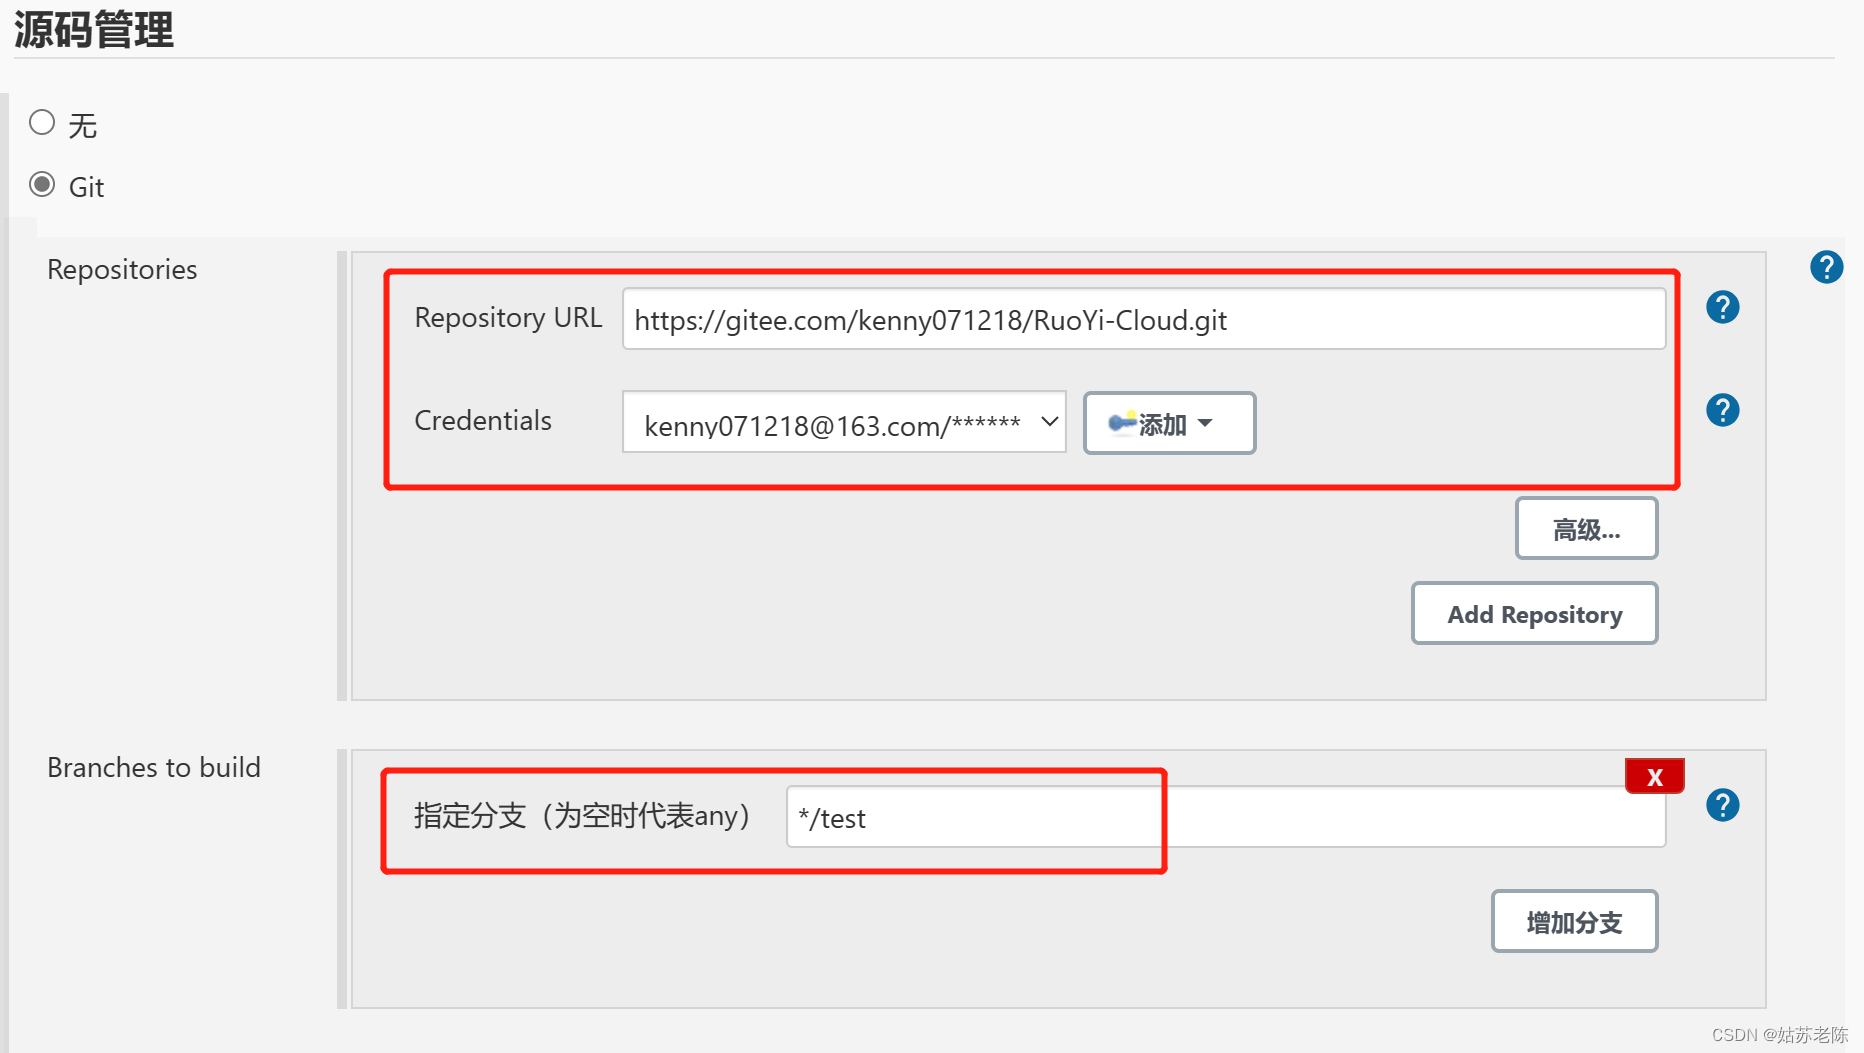Click the Repository URL label text
This screenshot has height=1053, width=1864.
click(508, 318)
